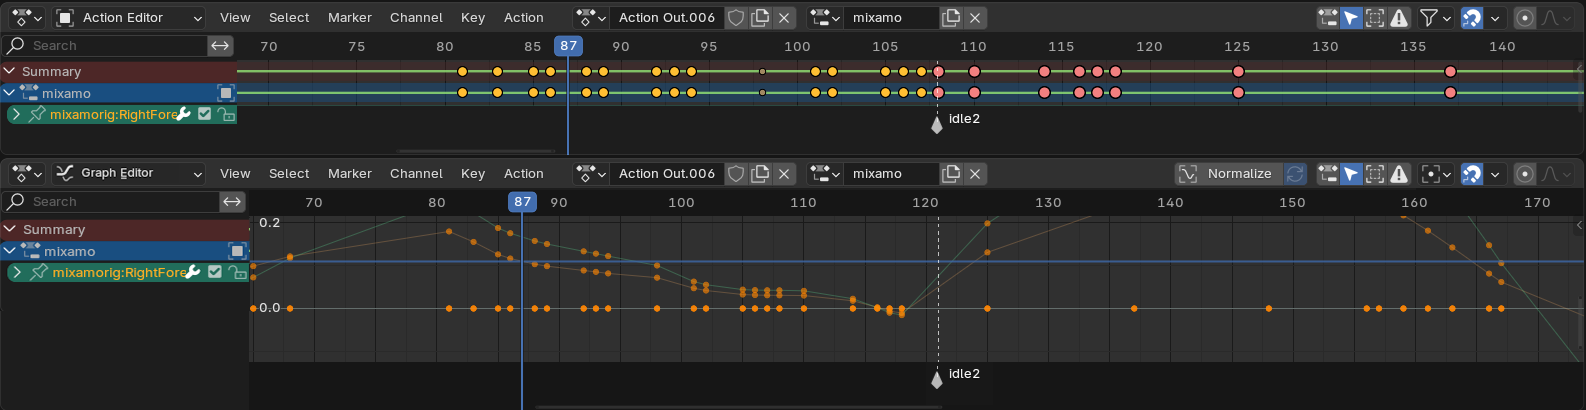Open snapping options in Graph Editor

click(1495, 173)
